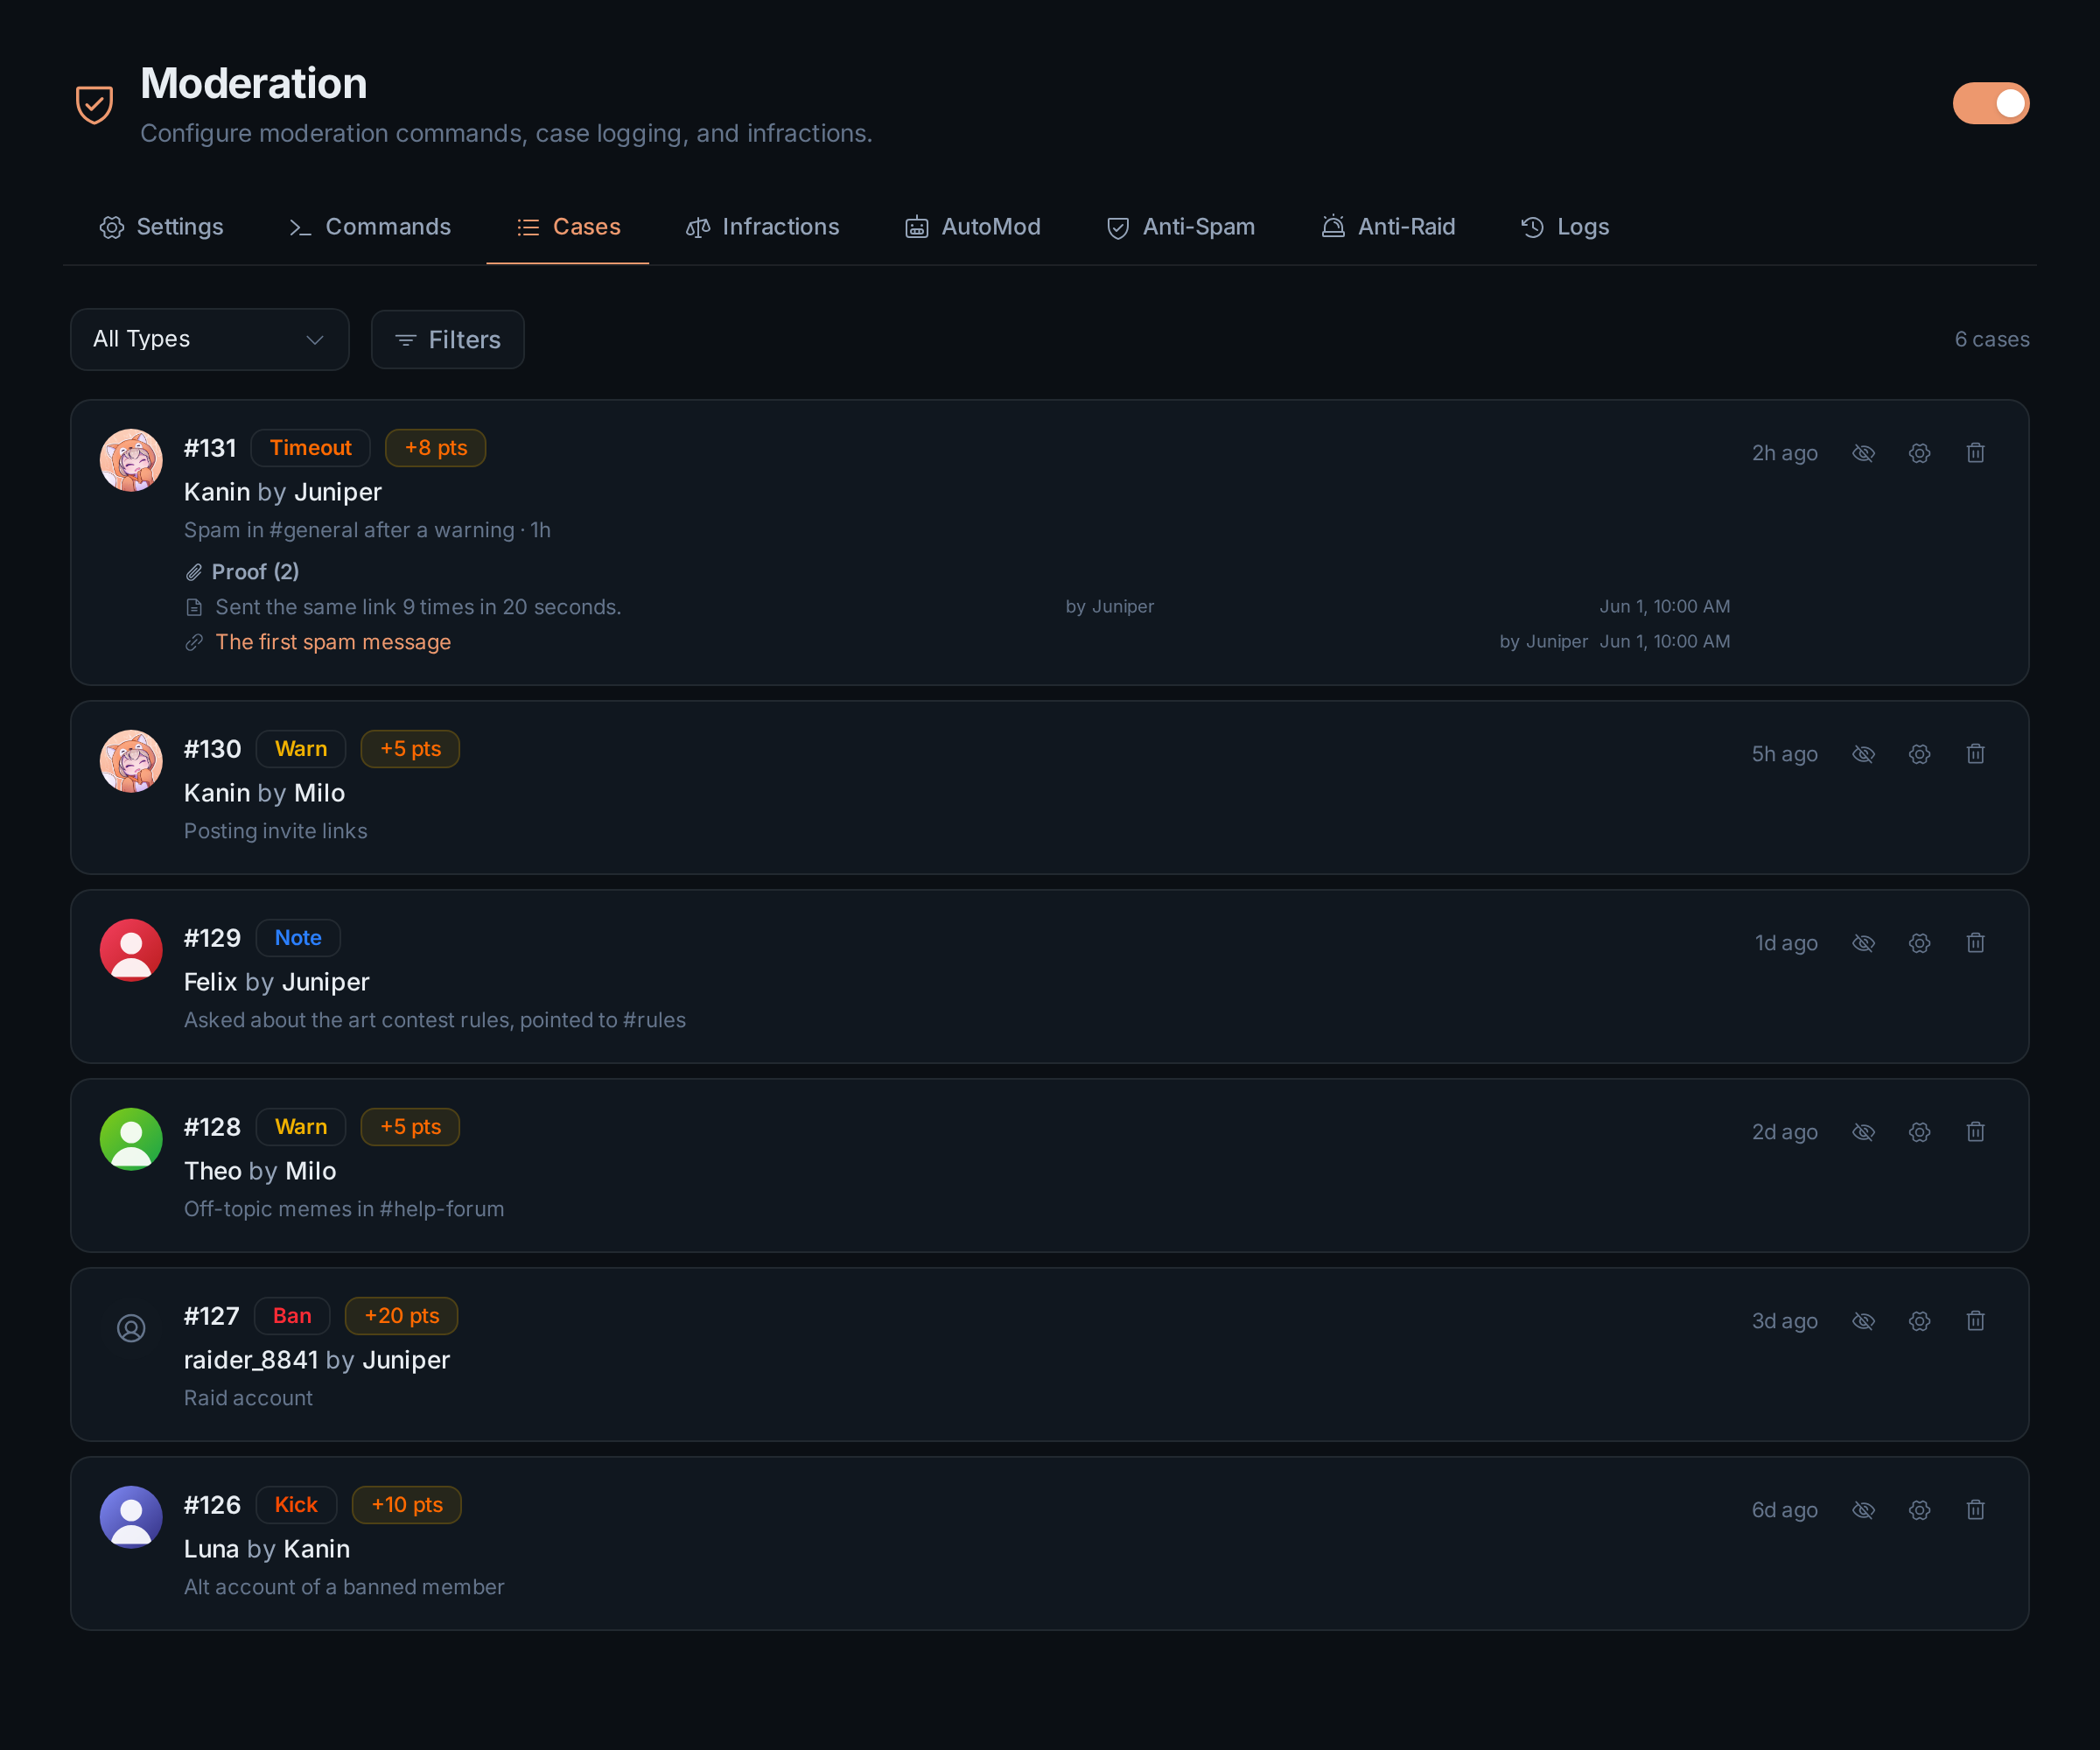The width and height of the screenshot is (2100, 1750).
Task: Delete case #127 with trash icon
Action: click(x=1975, y=1321)
